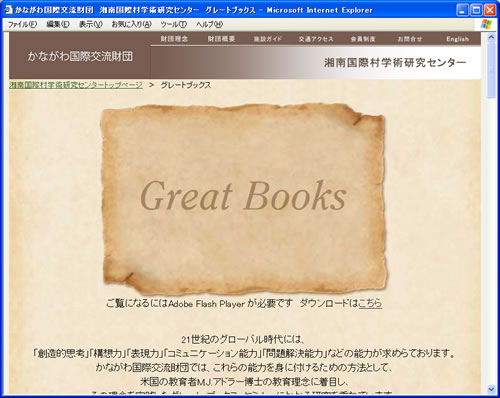Open the お気に入り(A) menu
The width and height of the screenshot is (500, 398).
(x=131, y=24)
